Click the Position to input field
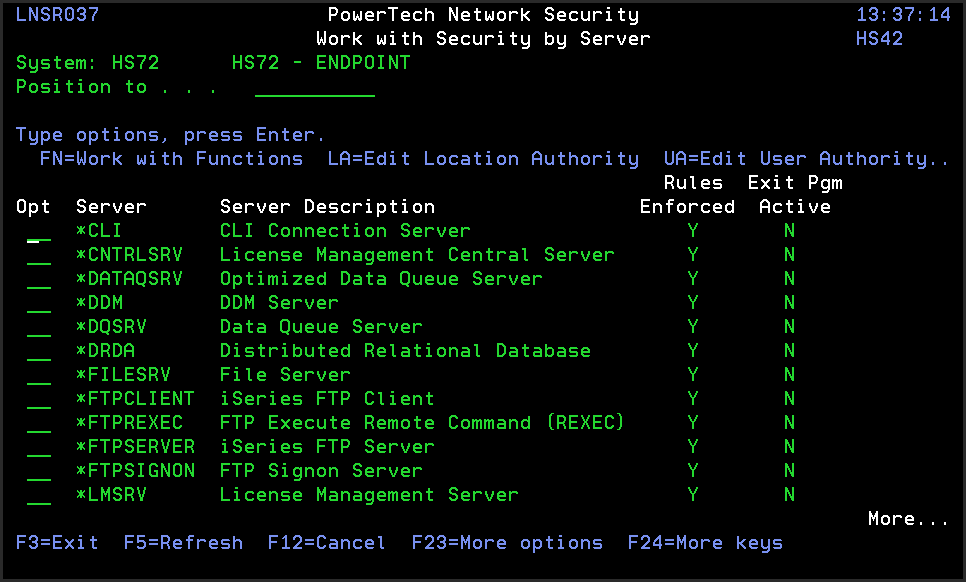The width and height of the screenshot is (966, 582). click(315, 88)
